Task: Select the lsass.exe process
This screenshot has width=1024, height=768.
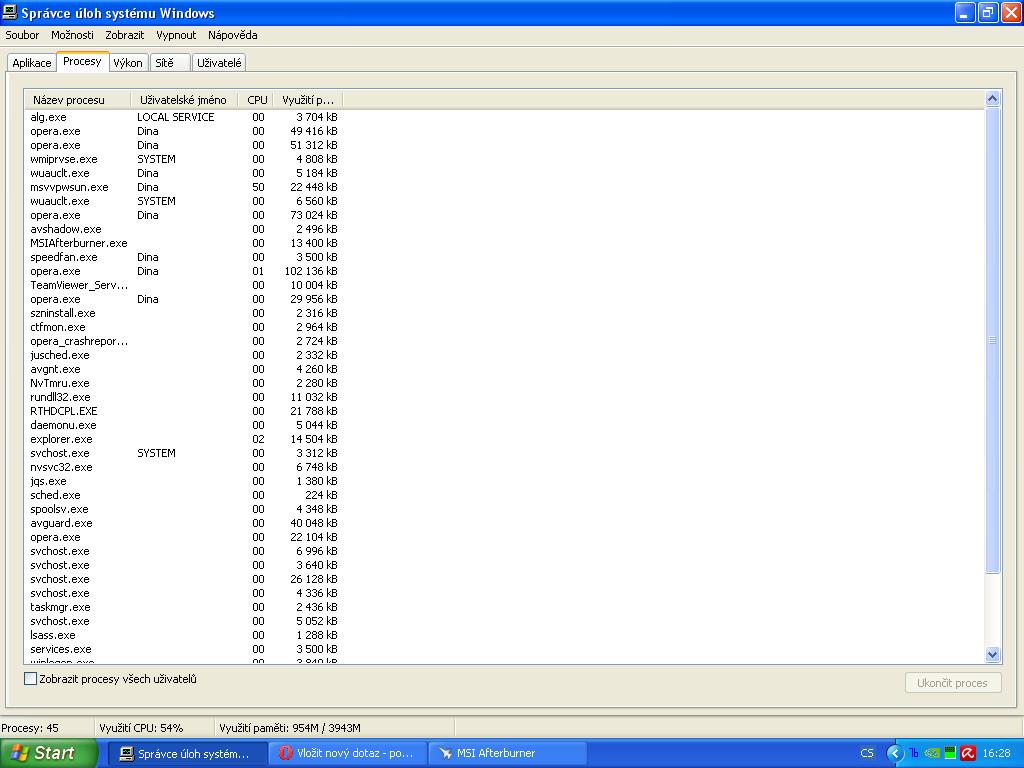Action: 184,635
